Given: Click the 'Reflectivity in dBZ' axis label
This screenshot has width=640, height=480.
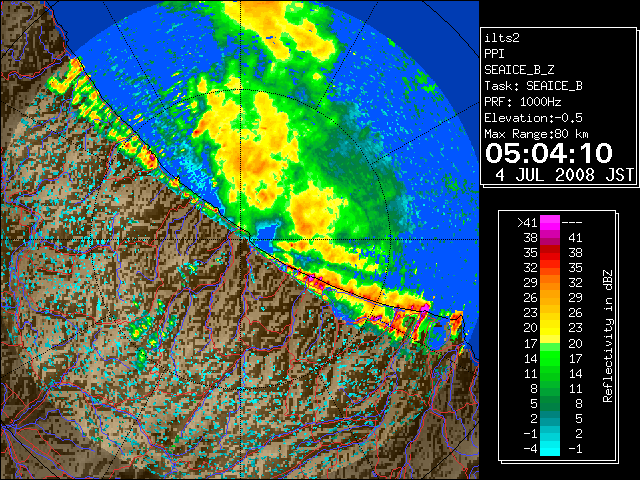Looking at the screenshot, I should (608, 336).
